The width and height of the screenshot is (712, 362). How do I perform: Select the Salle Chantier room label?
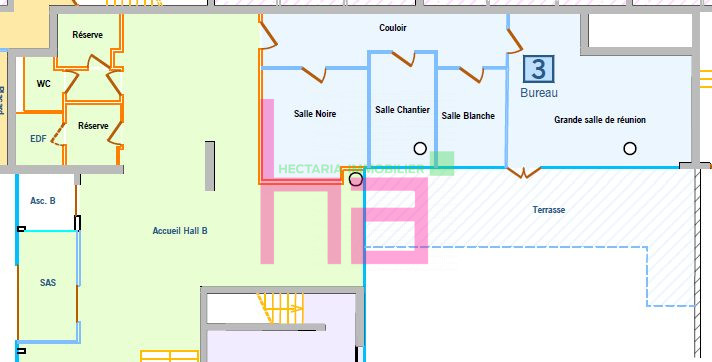(402, 109)
